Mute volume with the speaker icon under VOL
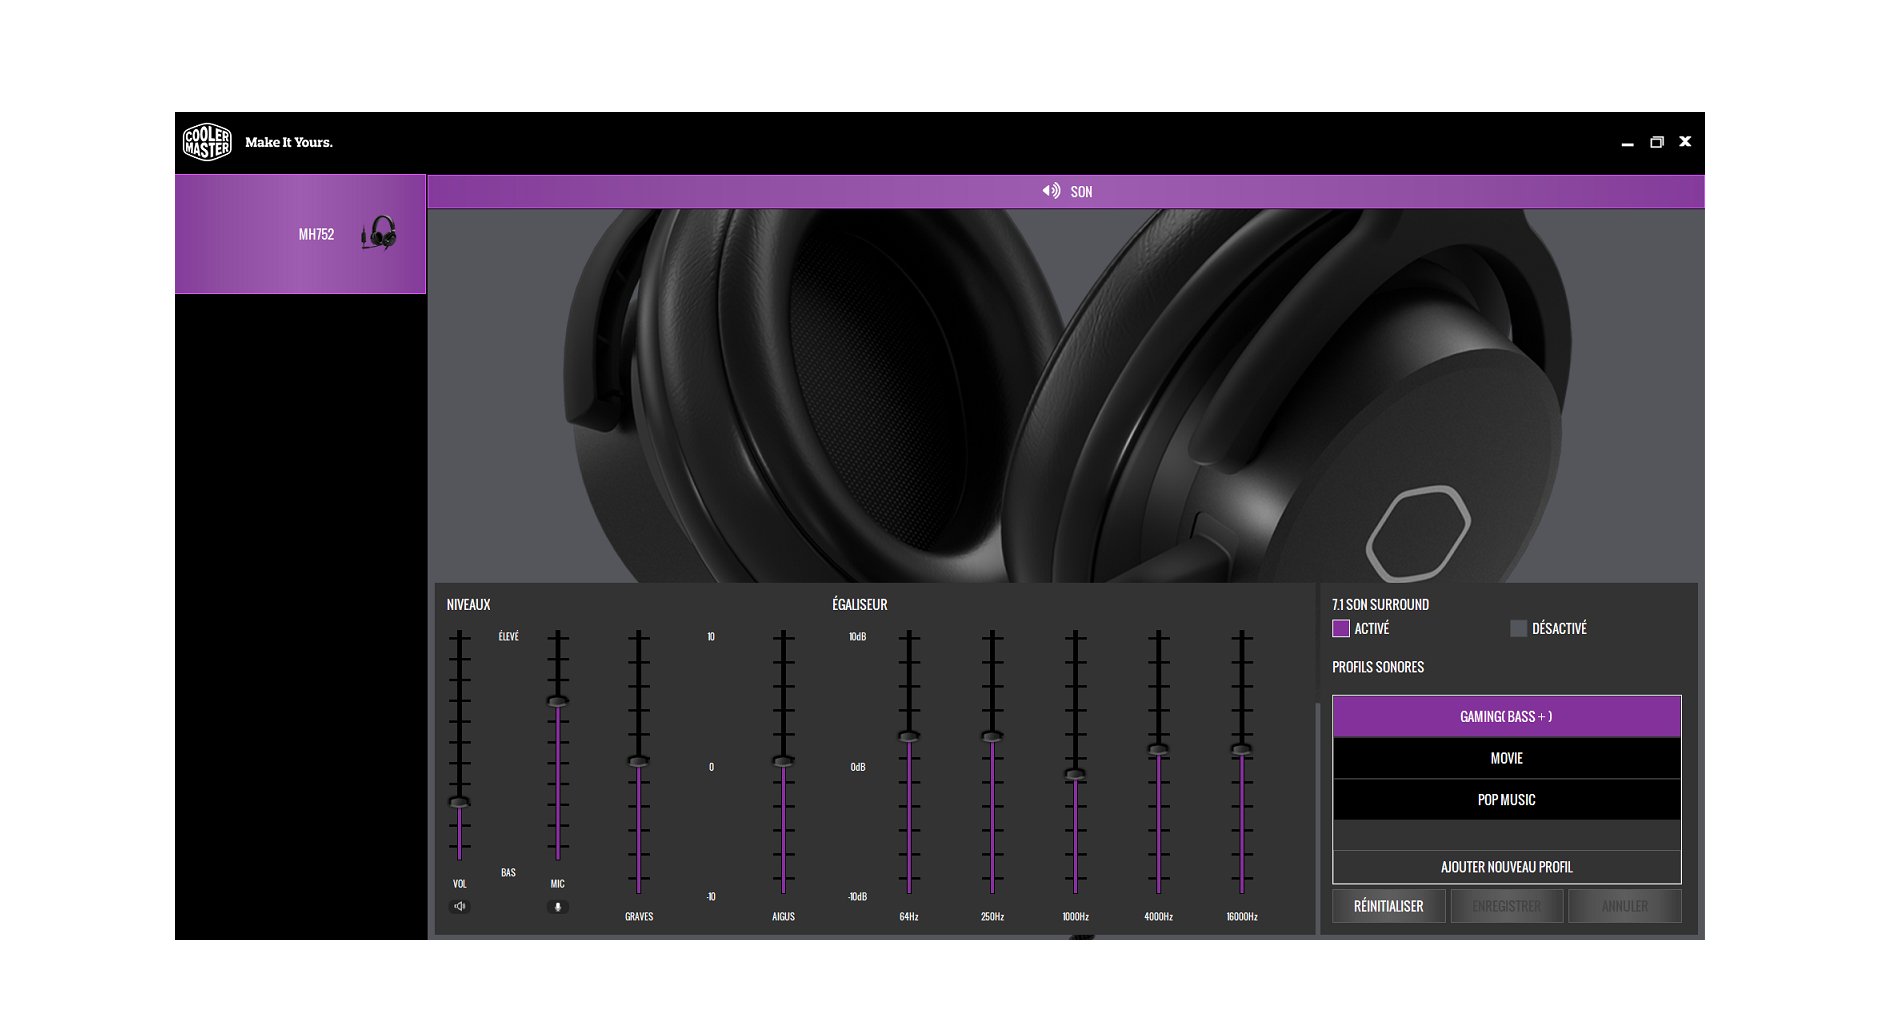 (x=460, y=906)
